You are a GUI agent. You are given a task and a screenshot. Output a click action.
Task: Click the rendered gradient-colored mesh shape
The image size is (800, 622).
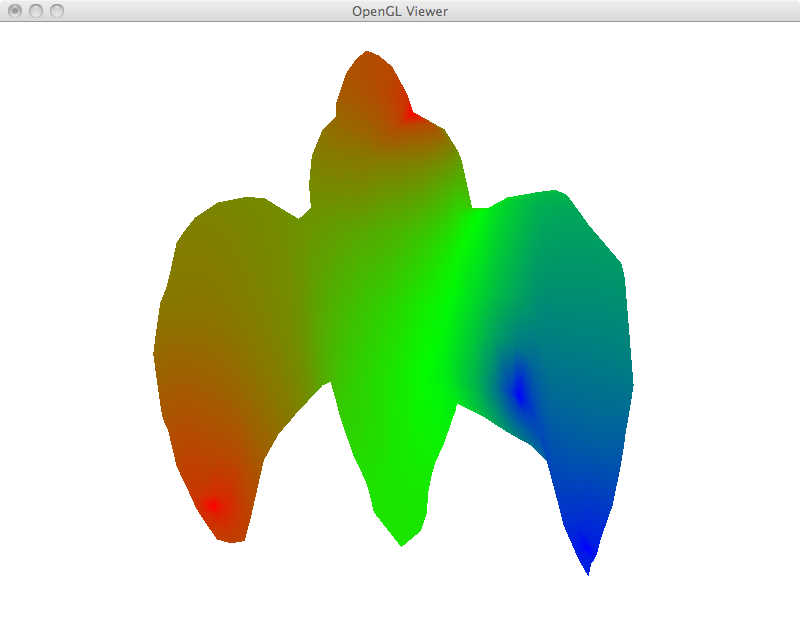(x=393, y=312)
